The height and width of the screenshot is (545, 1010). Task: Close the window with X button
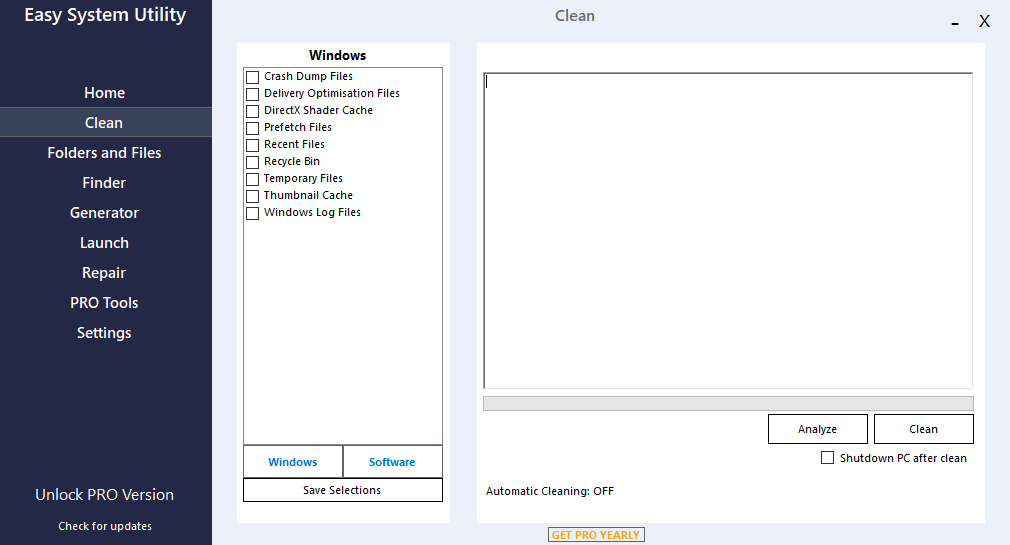(x=984, y=21)
